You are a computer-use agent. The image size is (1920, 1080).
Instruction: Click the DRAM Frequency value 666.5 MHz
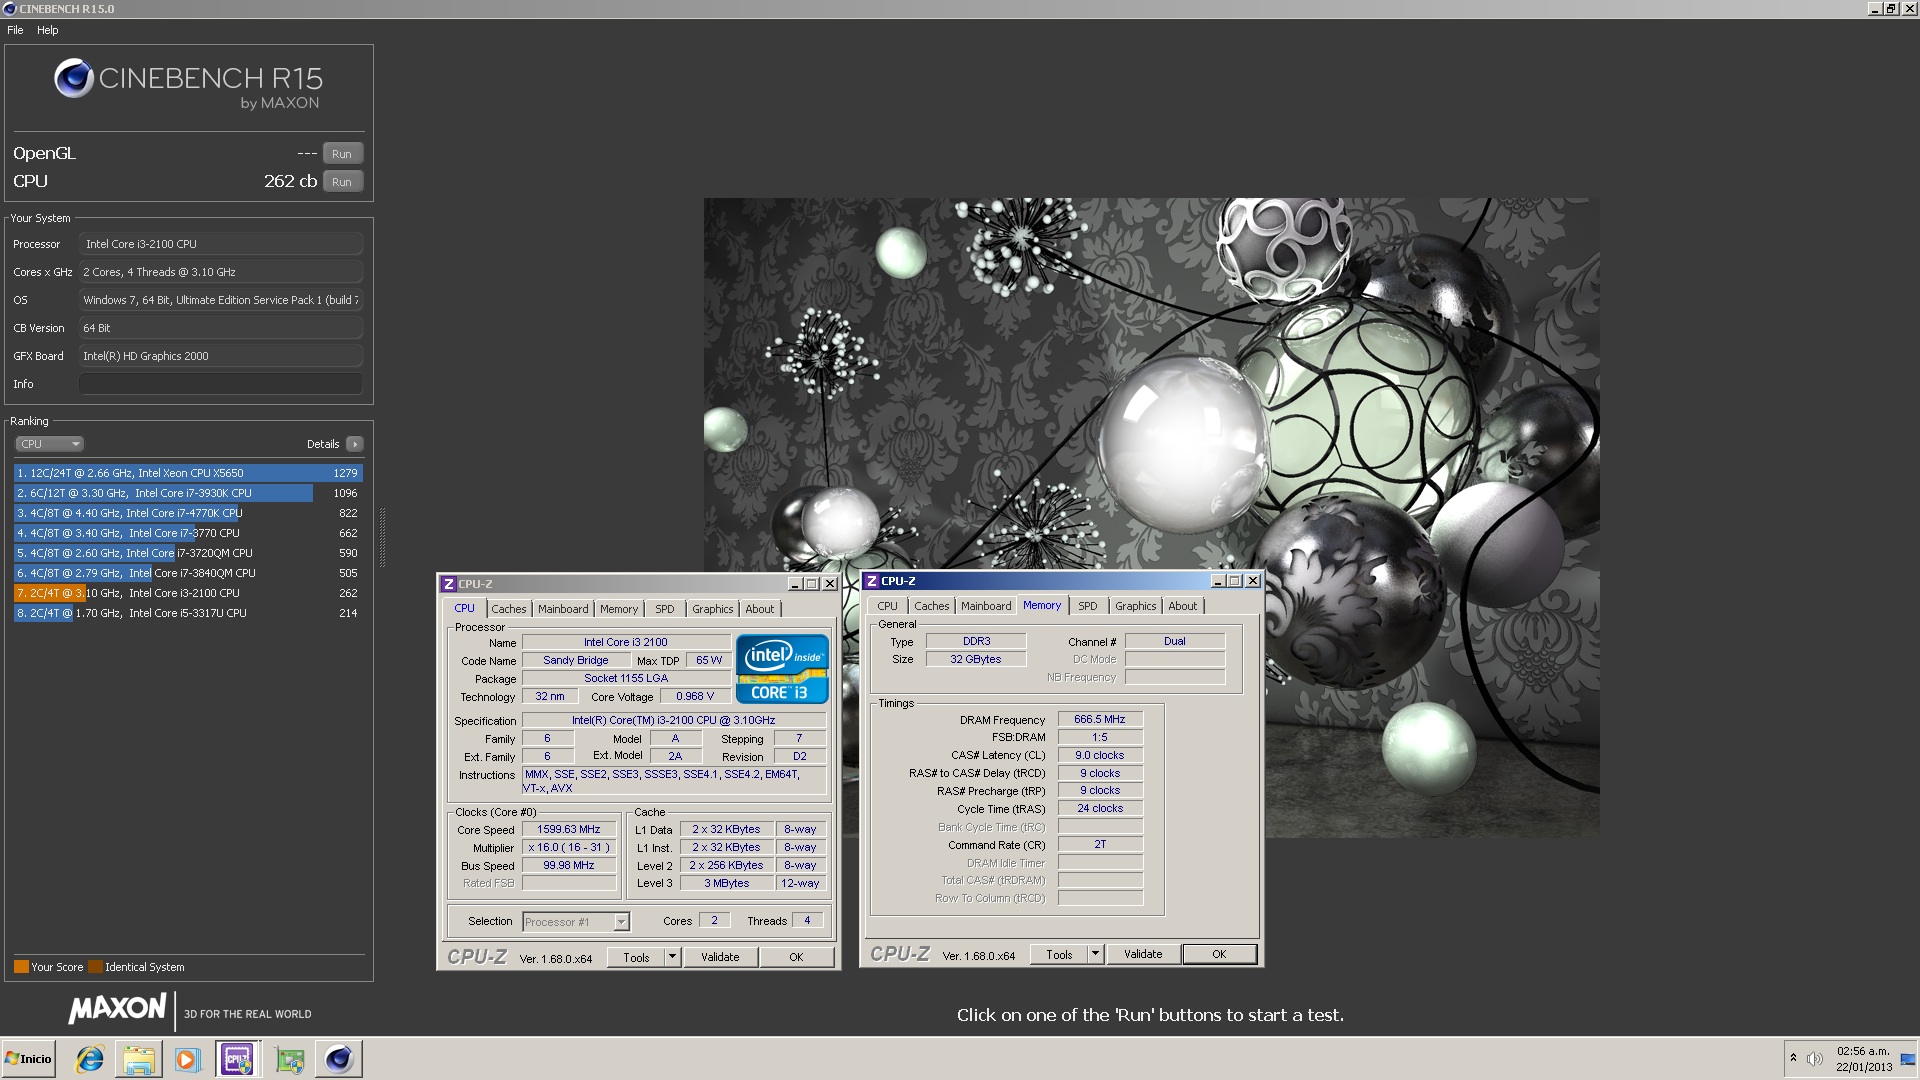point(1100,720)
